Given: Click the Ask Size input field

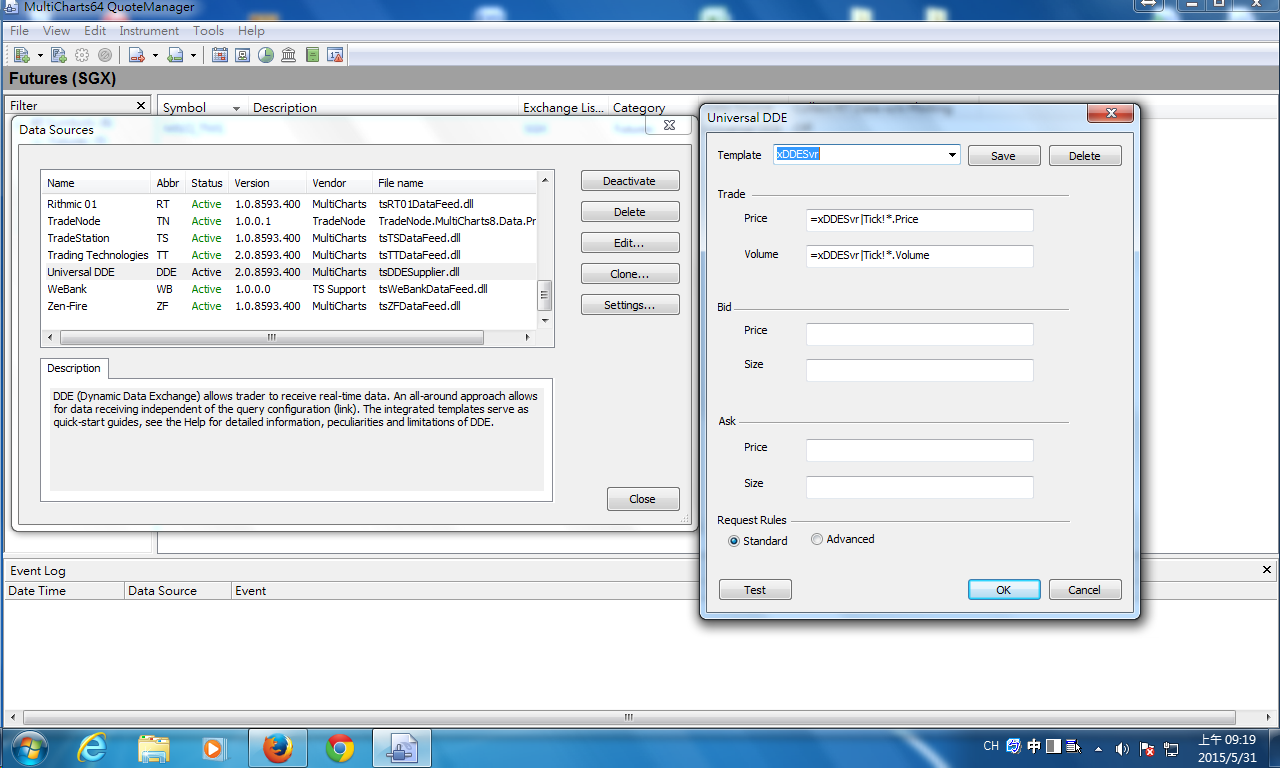Looking at the screenshot, I should [920, 487].
